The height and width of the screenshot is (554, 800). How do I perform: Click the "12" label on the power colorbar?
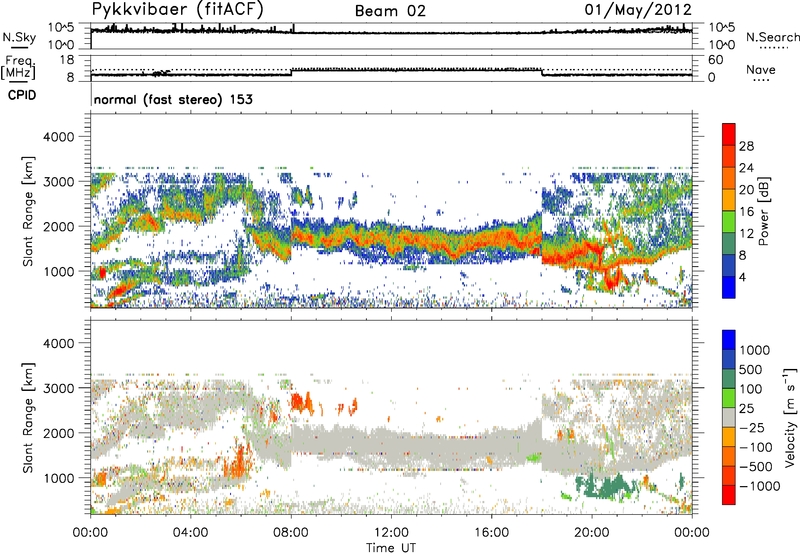746,234
